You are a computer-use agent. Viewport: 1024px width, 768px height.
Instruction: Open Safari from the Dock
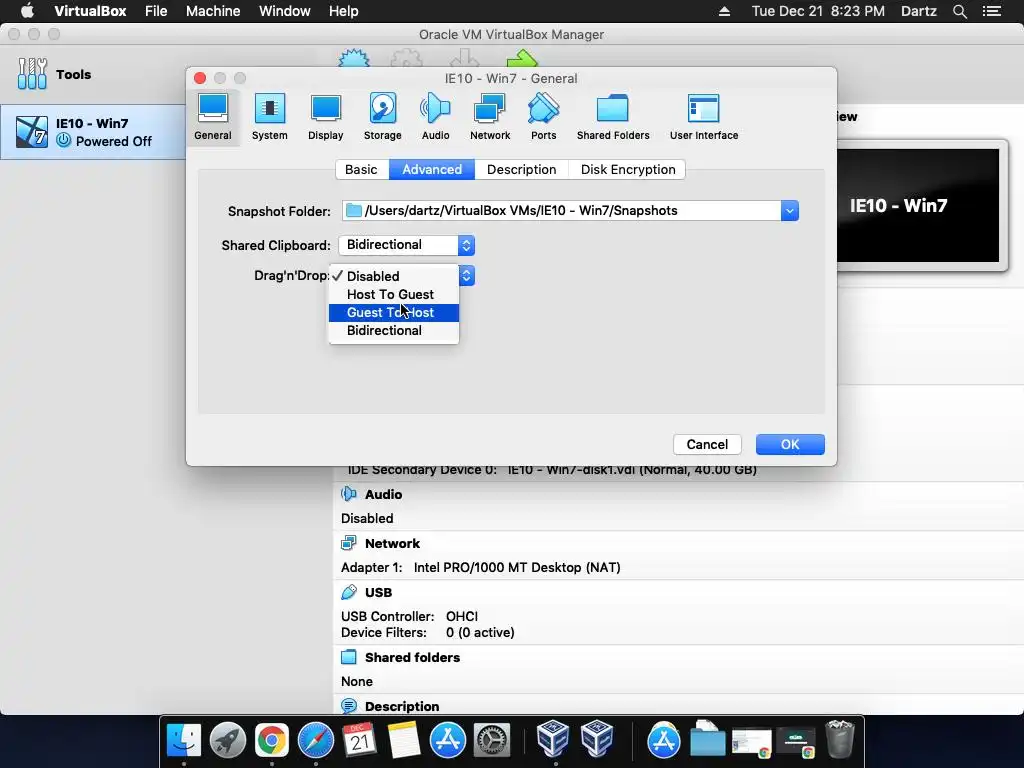[315, 740]
